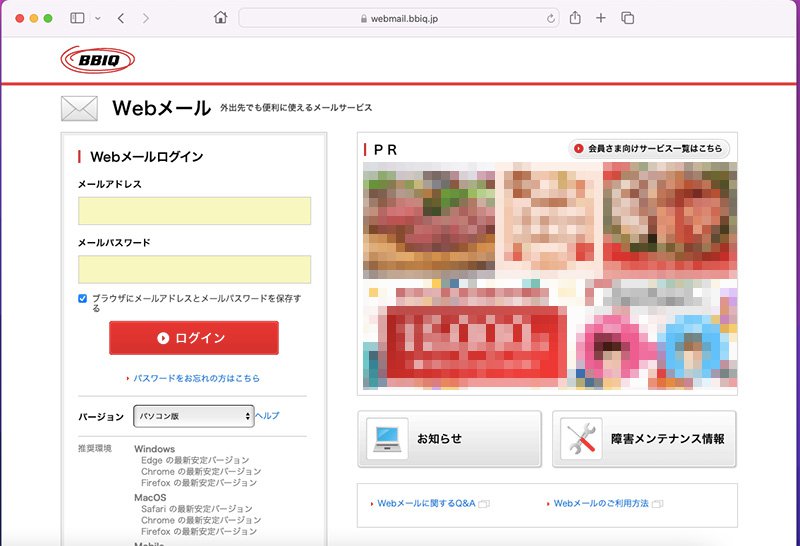
Task: Toggle the save email and password checkbox
Action: coord(83,298)
